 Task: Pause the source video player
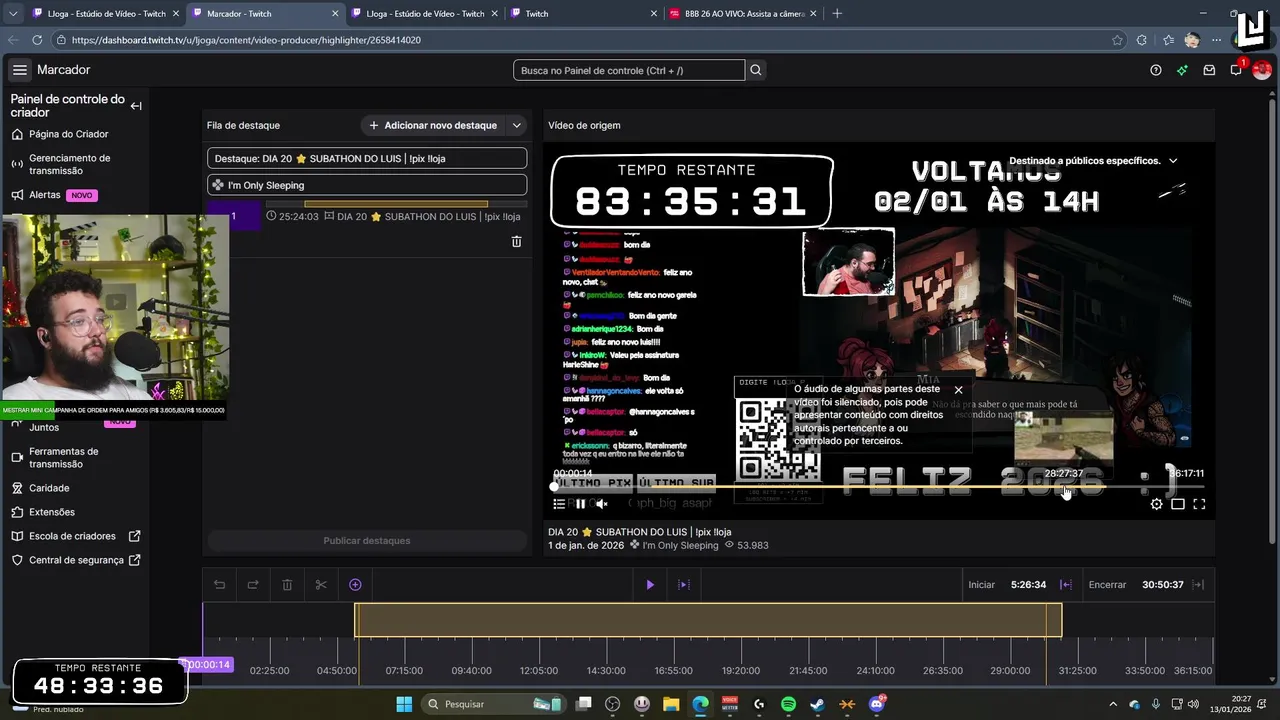point(580,504)
